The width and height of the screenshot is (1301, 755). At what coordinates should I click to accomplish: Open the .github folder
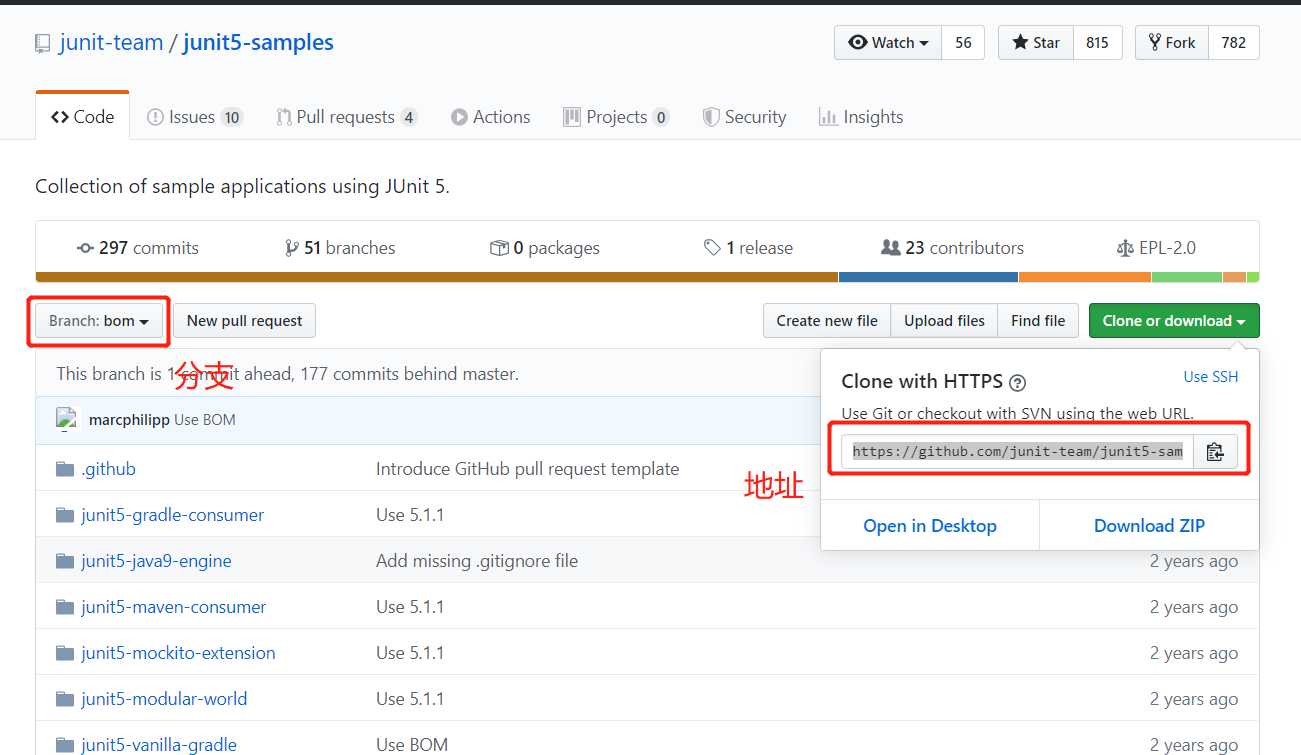pos(108,469)
